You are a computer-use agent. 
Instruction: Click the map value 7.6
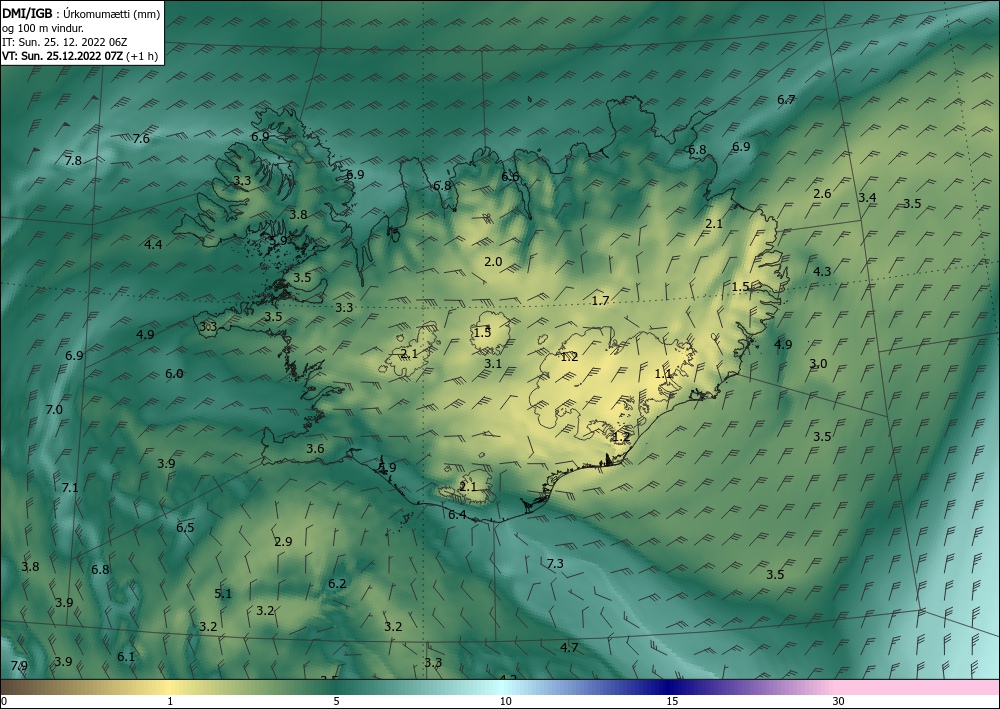pyautogui.click(x=141, y=138)
